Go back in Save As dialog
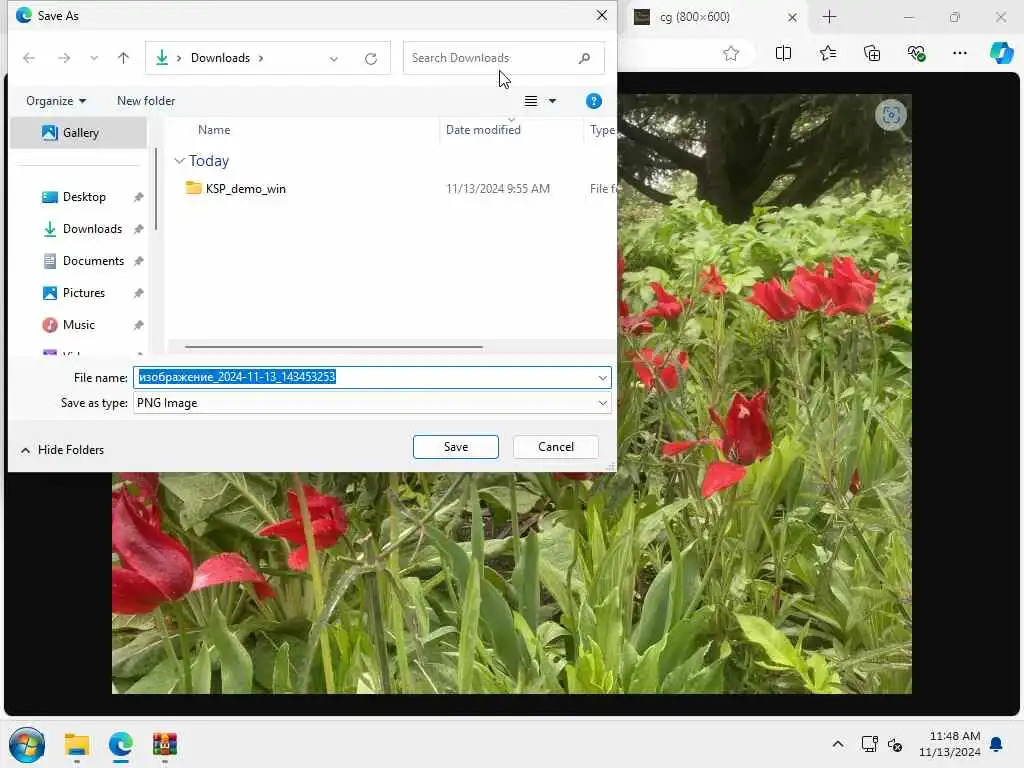 click(x=29, y=58)
